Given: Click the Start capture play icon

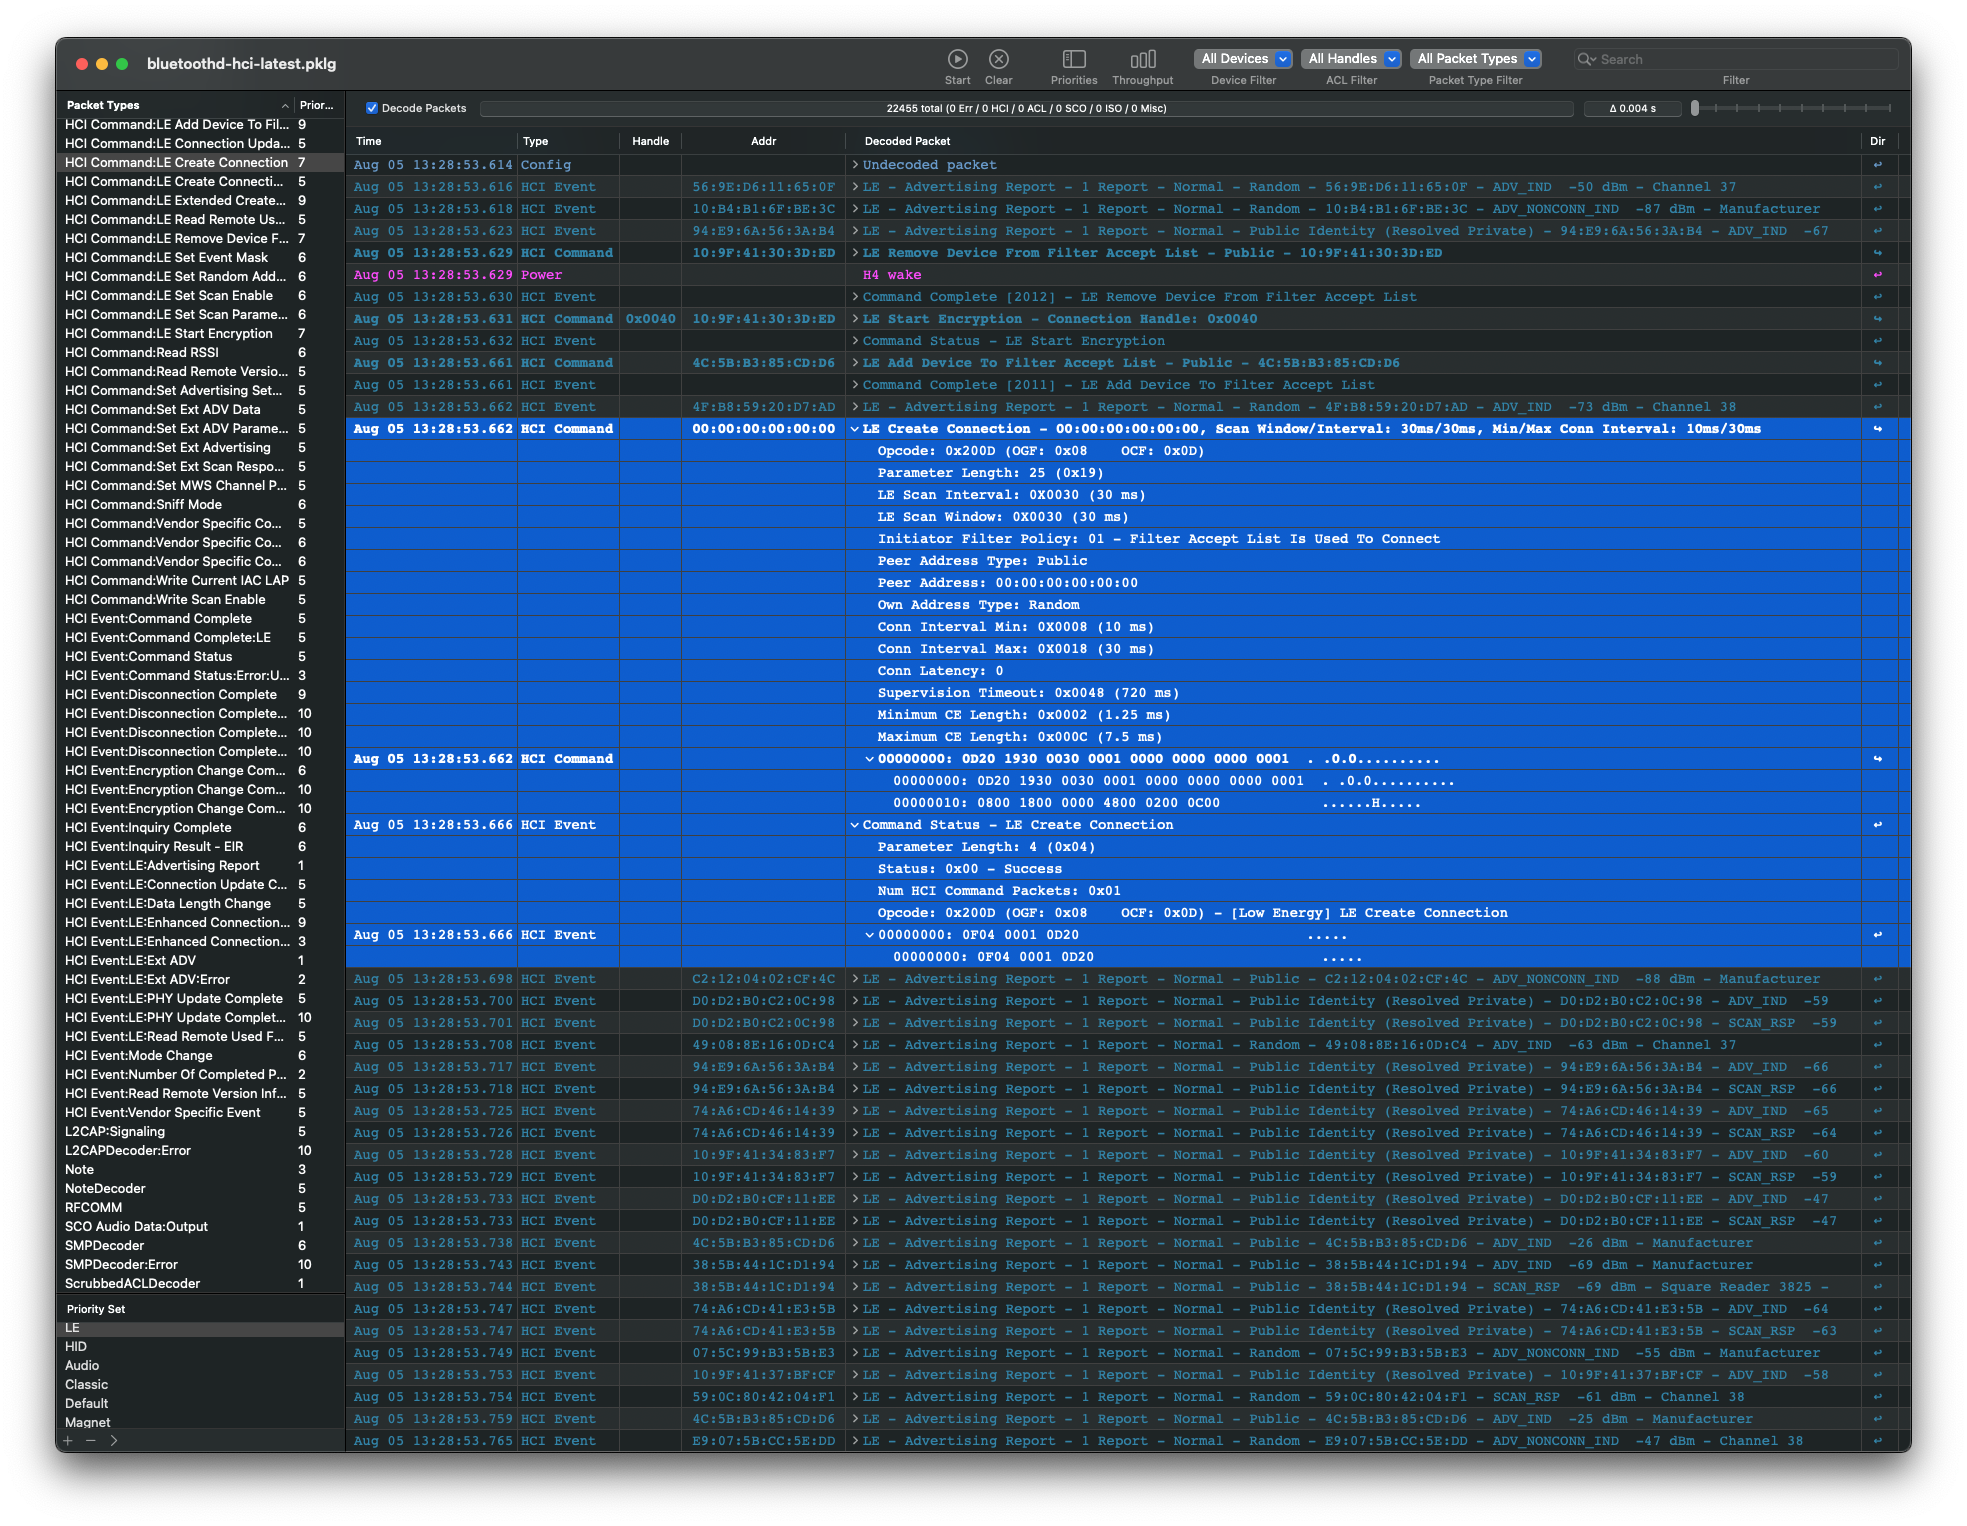Looking at the screenshot, I should click(957, 59).
